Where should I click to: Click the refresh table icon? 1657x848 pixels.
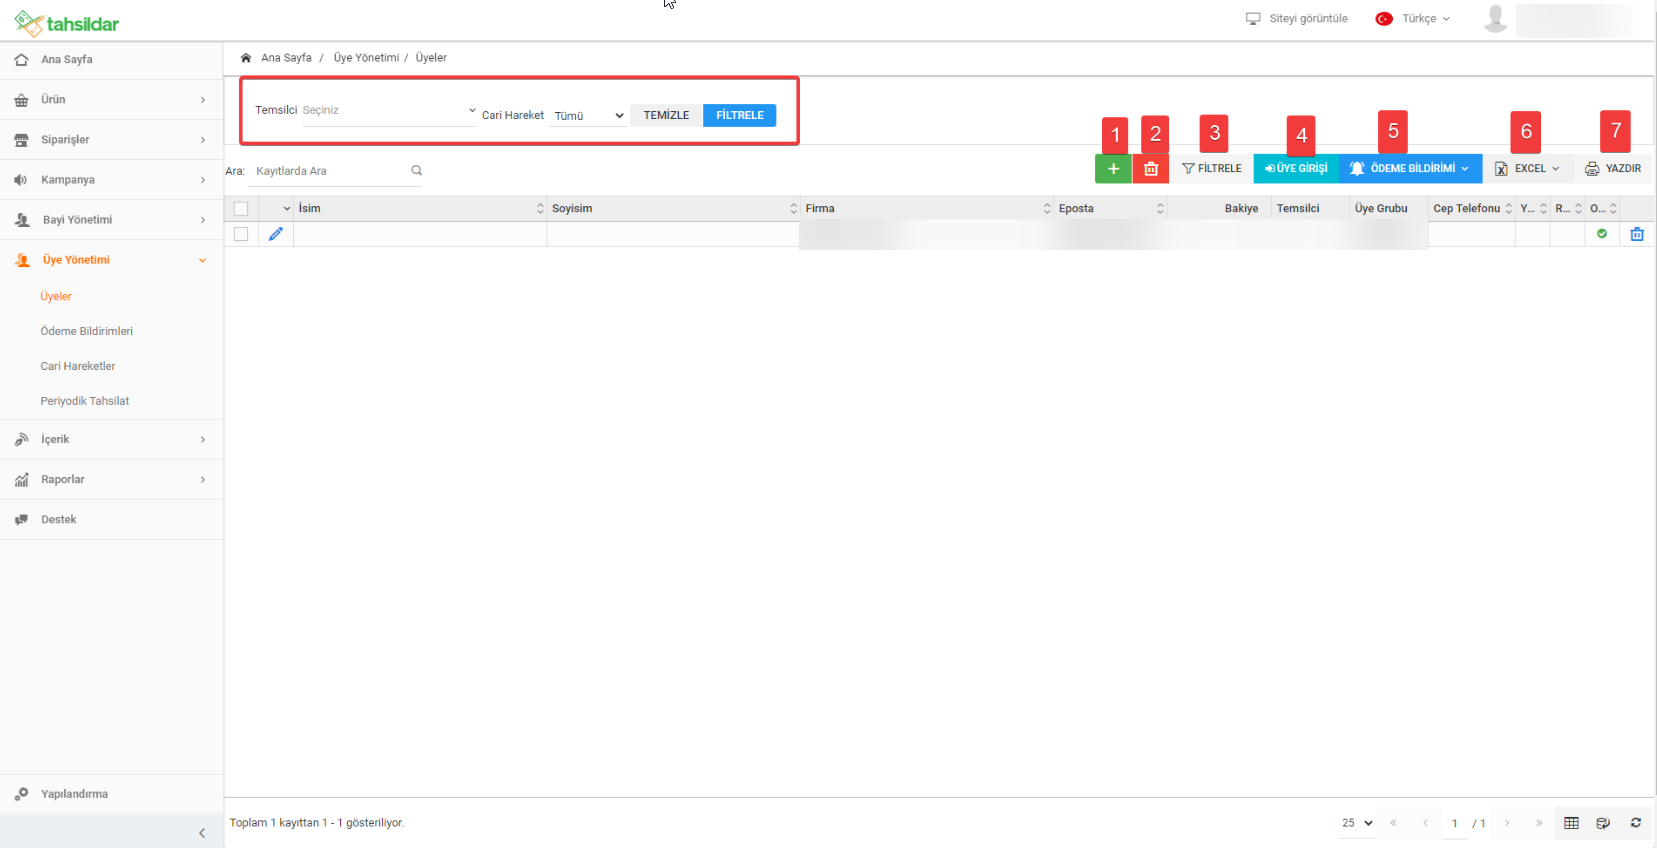pyautogui.click(x=1636, y=823)
